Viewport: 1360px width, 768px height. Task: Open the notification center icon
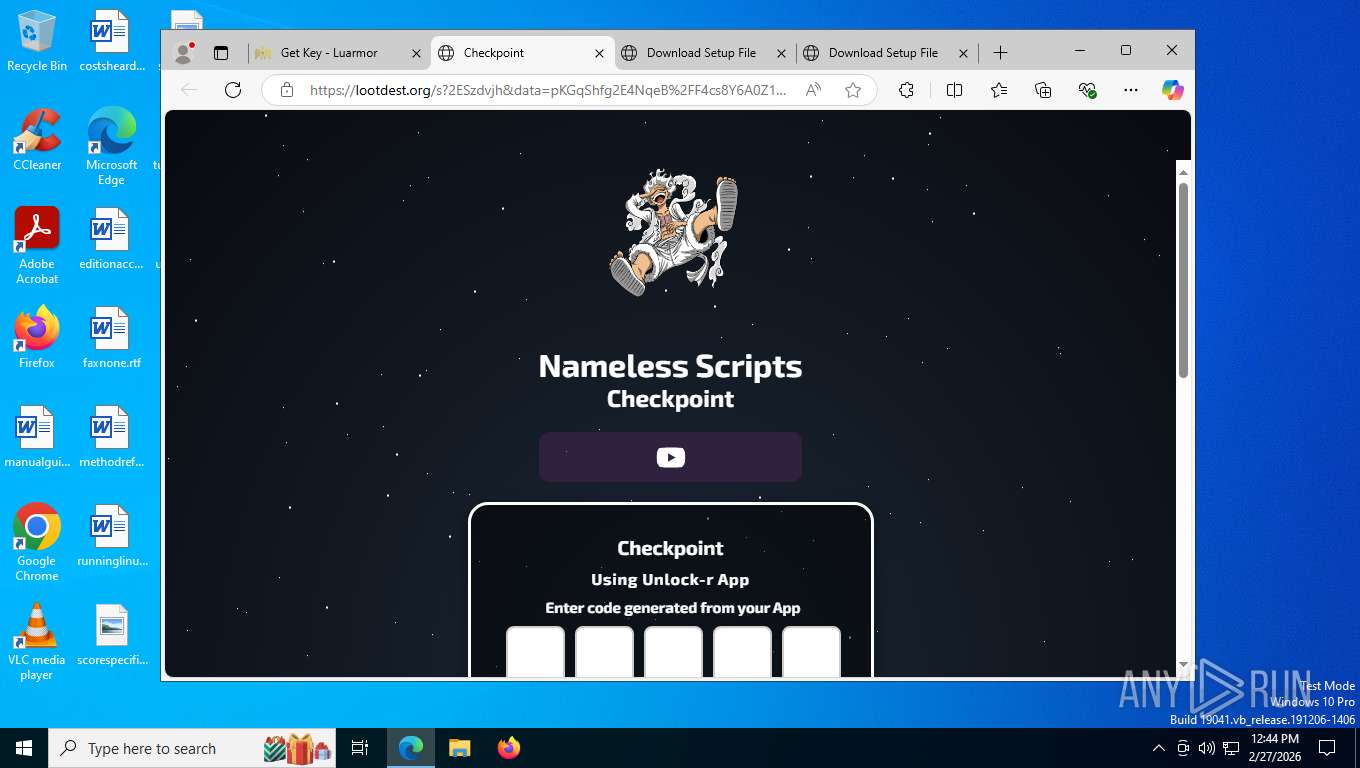coord(1327,748)
